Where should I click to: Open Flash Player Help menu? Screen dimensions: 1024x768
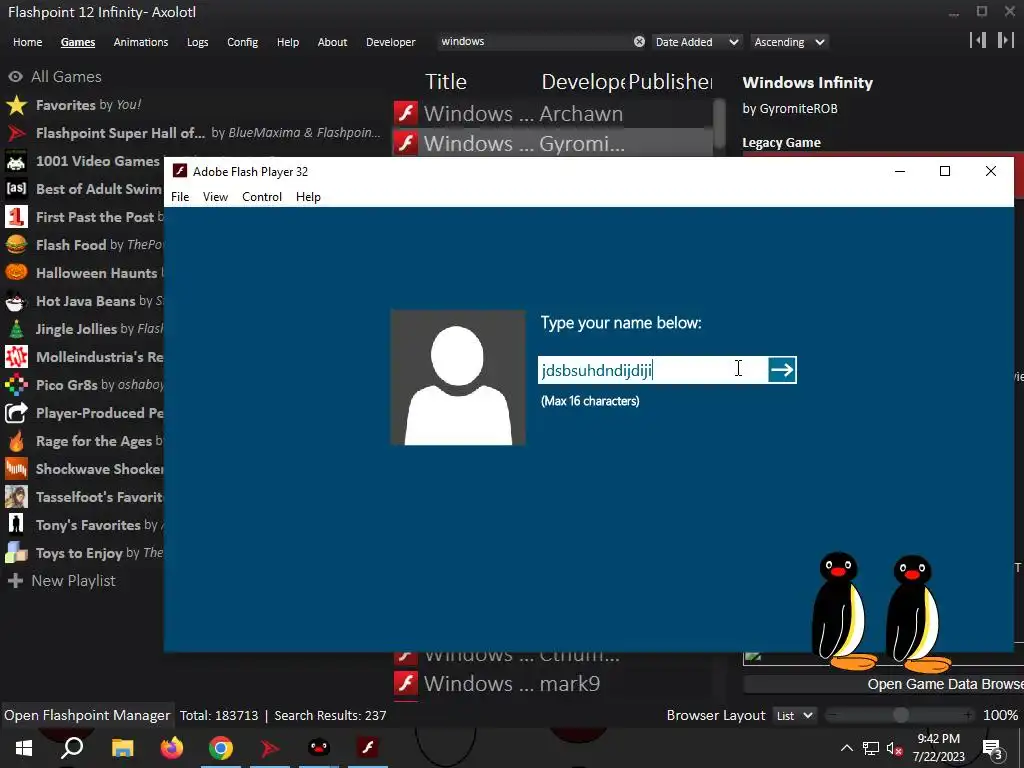pos(308,197)
